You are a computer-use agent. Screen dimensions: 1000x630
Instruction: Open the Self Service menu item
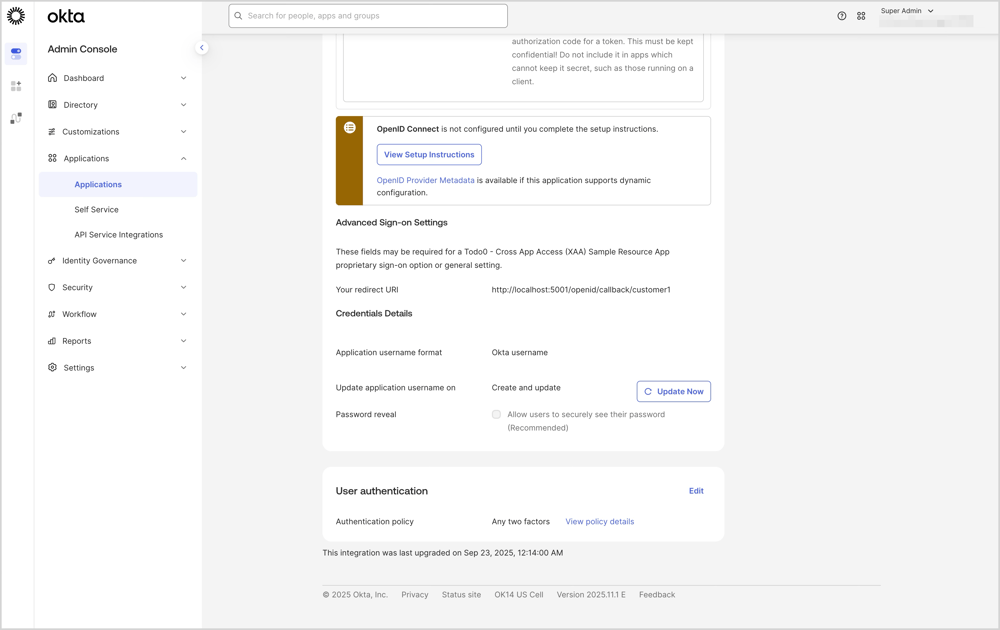point(96,209)
